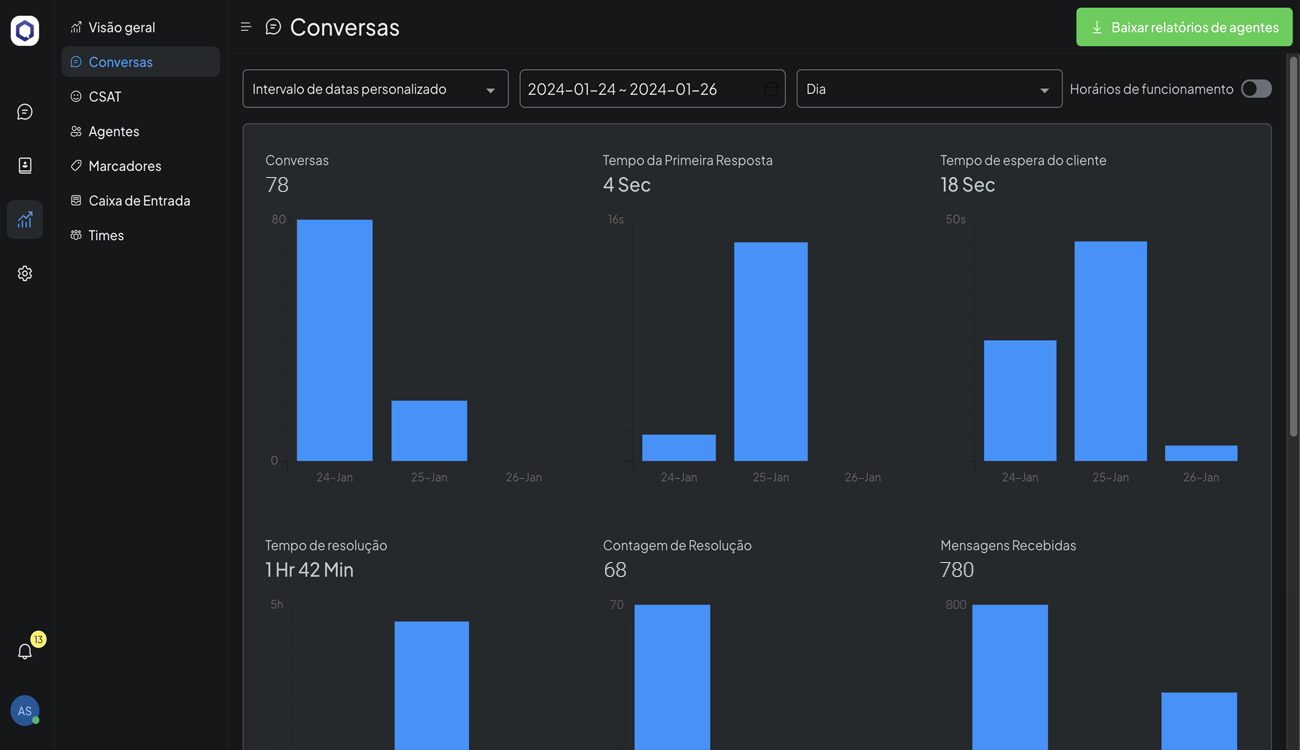Select Agentes in the sidebar
Screen dimensions: 1300x750
click(x=113, y=131)
